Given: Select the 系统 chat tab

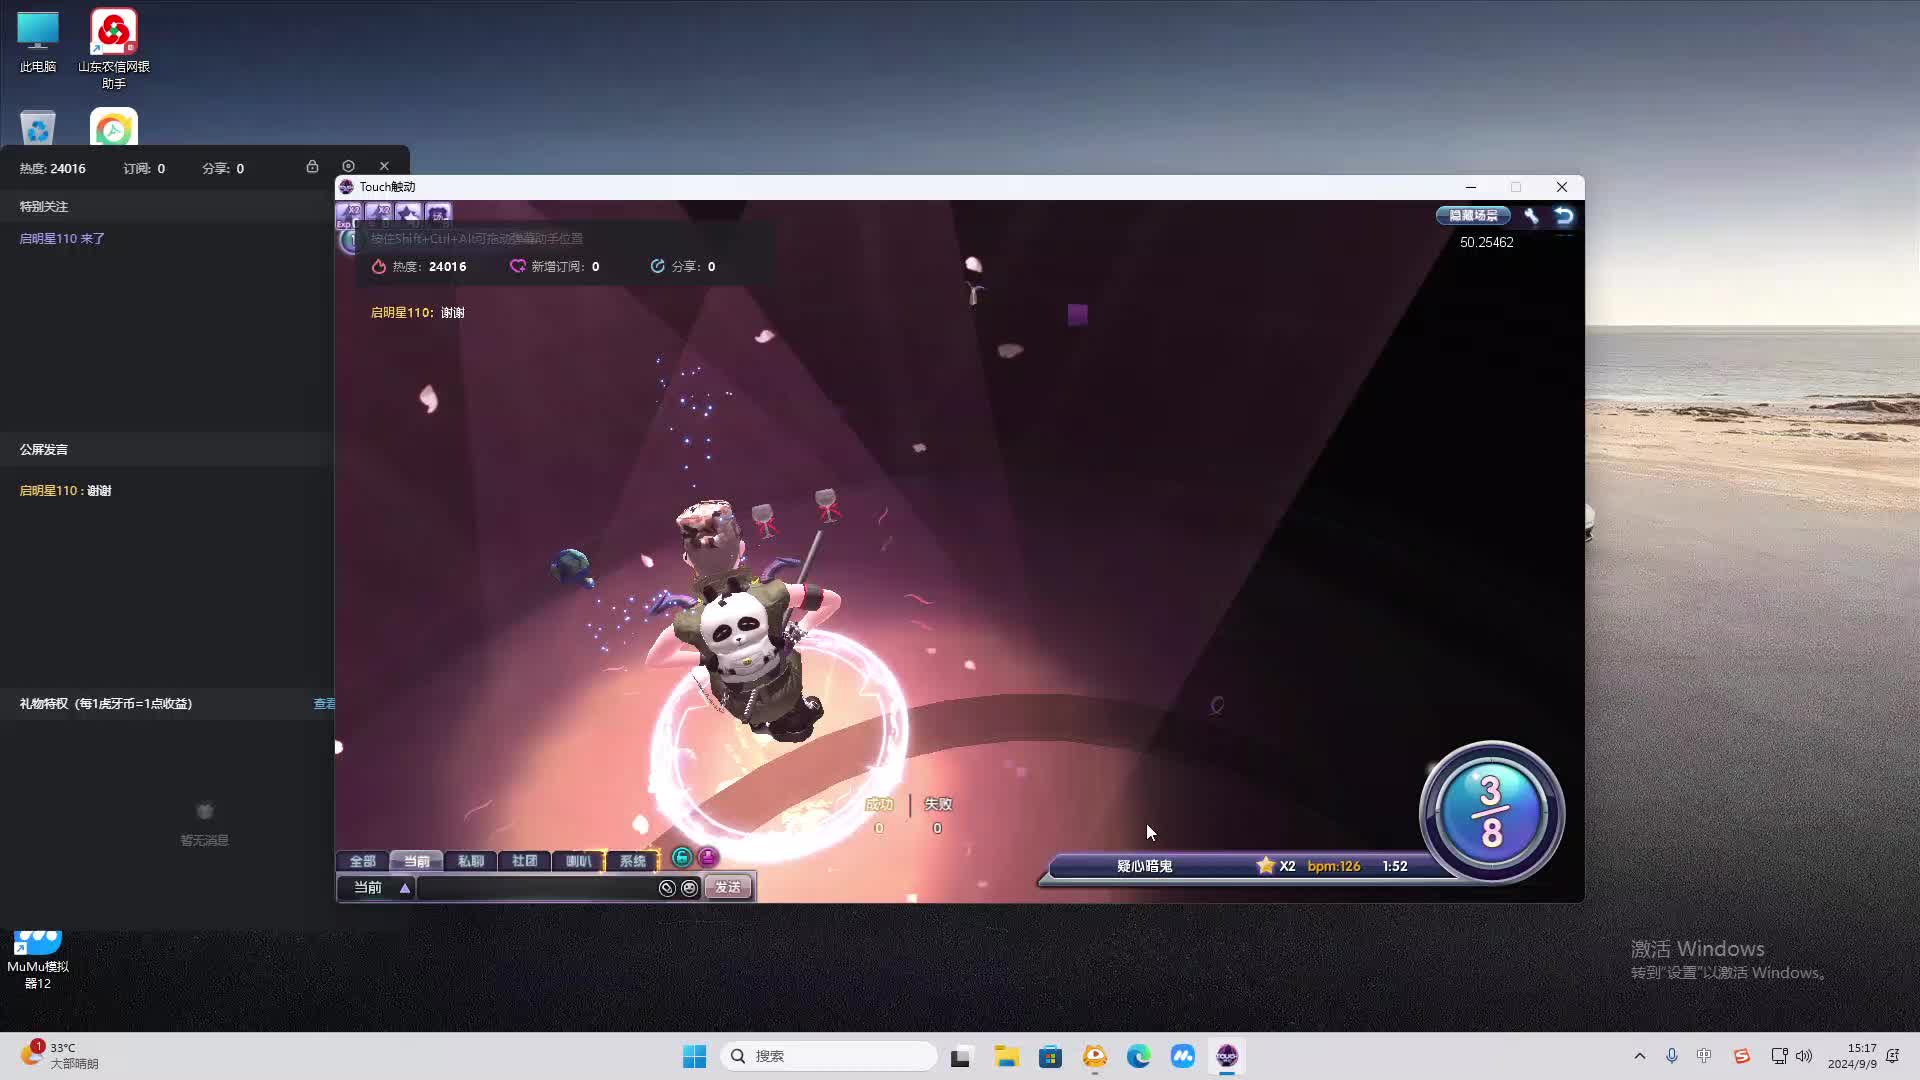Looking at the screenshot, I should click(632, 861).
